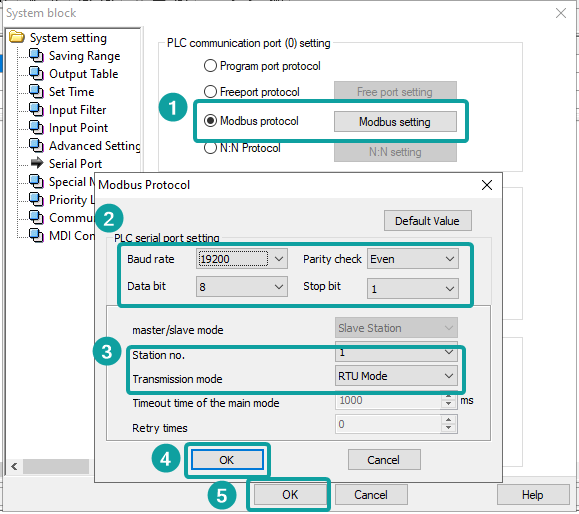Click the icon beside Commu item
The image size is (579, 514).
(36, 217)
